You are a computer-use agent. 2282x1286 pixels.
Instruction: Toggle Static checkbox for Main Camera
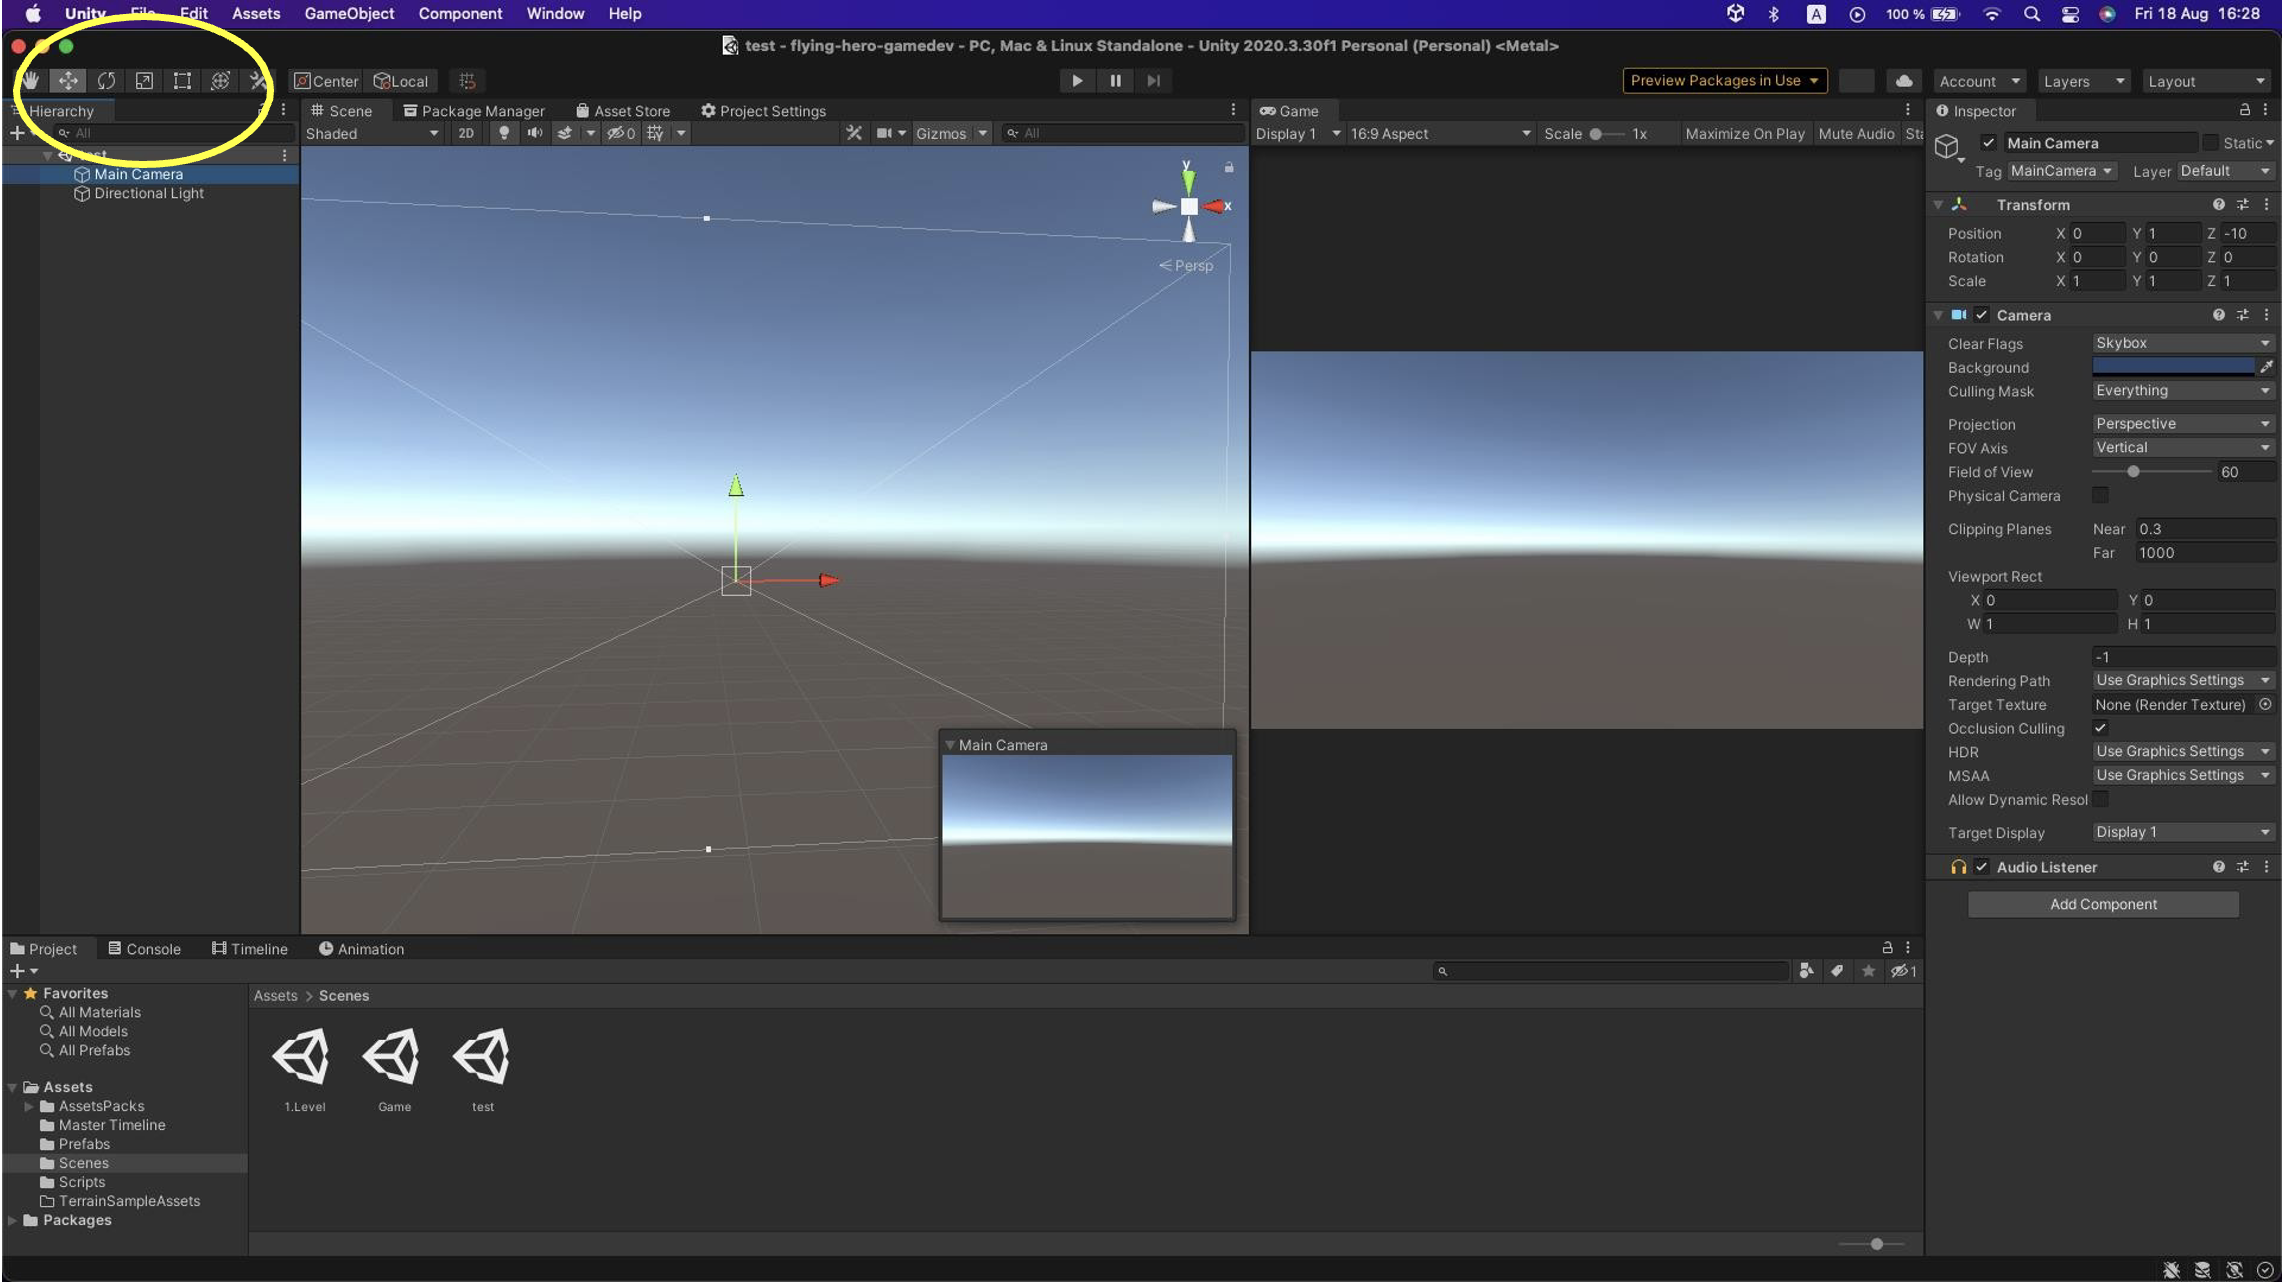pyautogui.click(x=2210, y=143)
